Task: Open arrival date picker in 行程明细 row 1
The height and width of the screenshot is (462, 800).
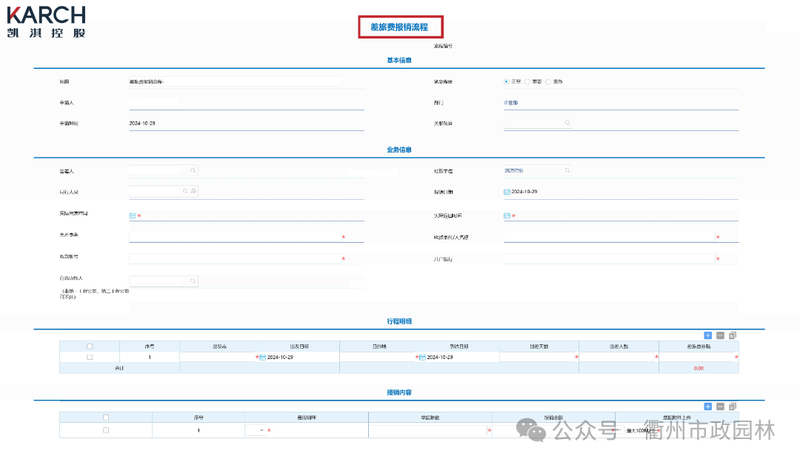Action: coord(422,357)
